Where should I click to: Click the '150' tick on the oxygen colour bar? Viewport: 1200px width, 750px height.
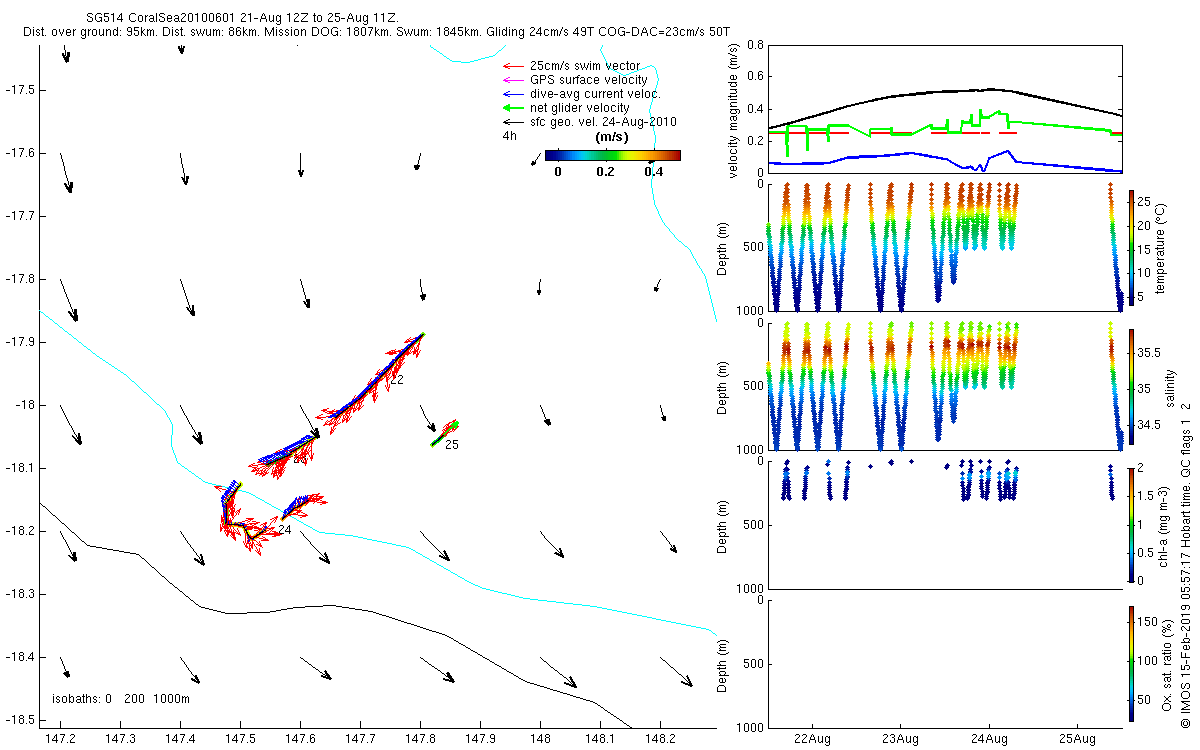(1147, 624)
